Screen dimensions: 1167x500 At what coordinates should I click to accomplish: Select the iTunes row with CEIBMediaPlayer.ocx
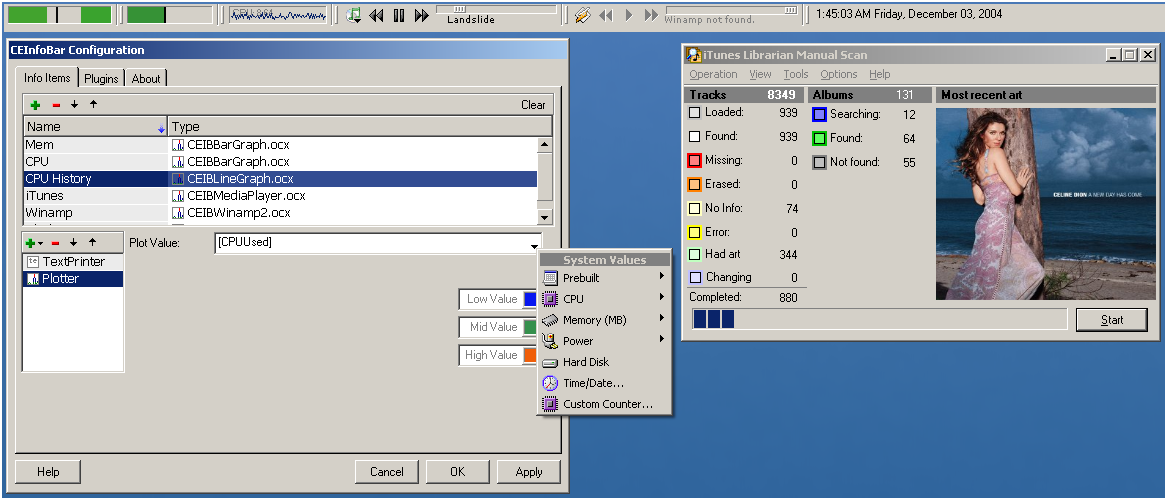point(280,196)
